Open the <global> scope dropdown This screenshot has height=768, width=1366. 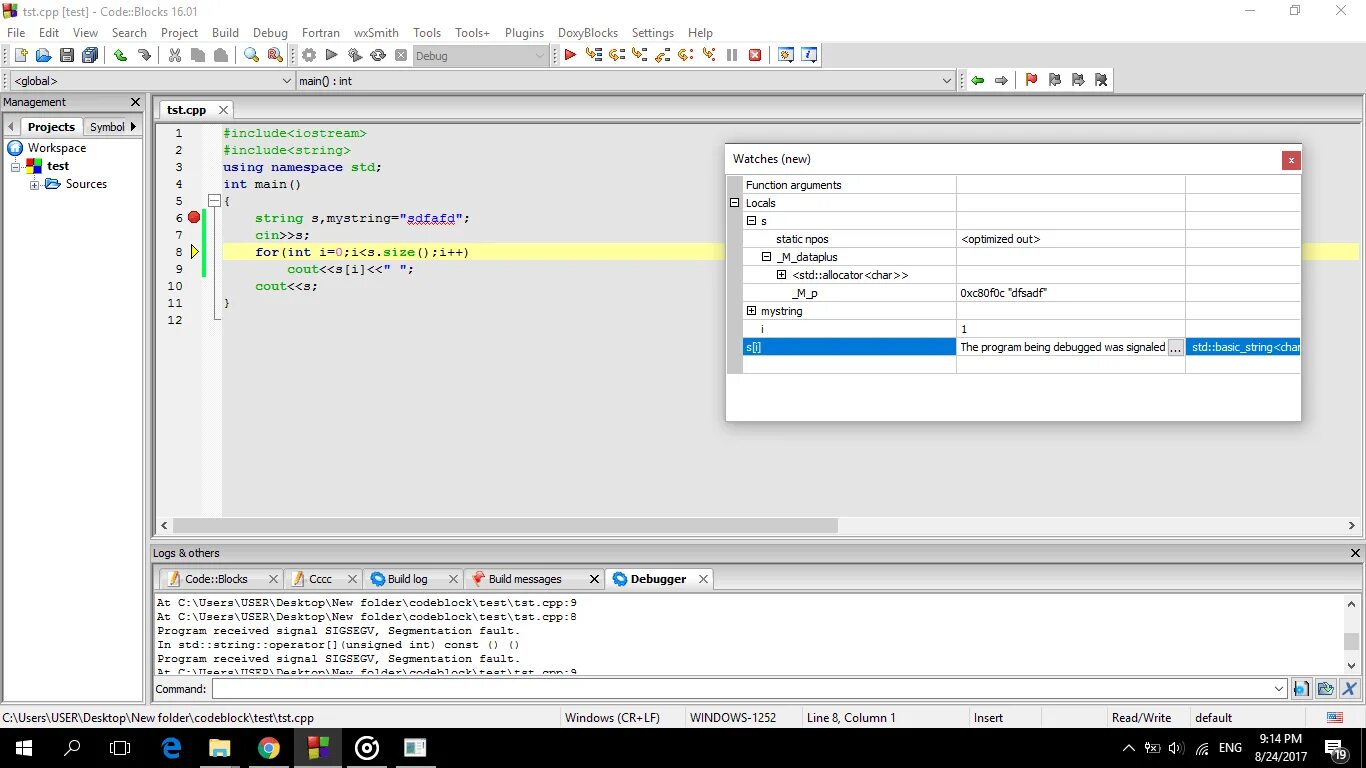[151, 81]
